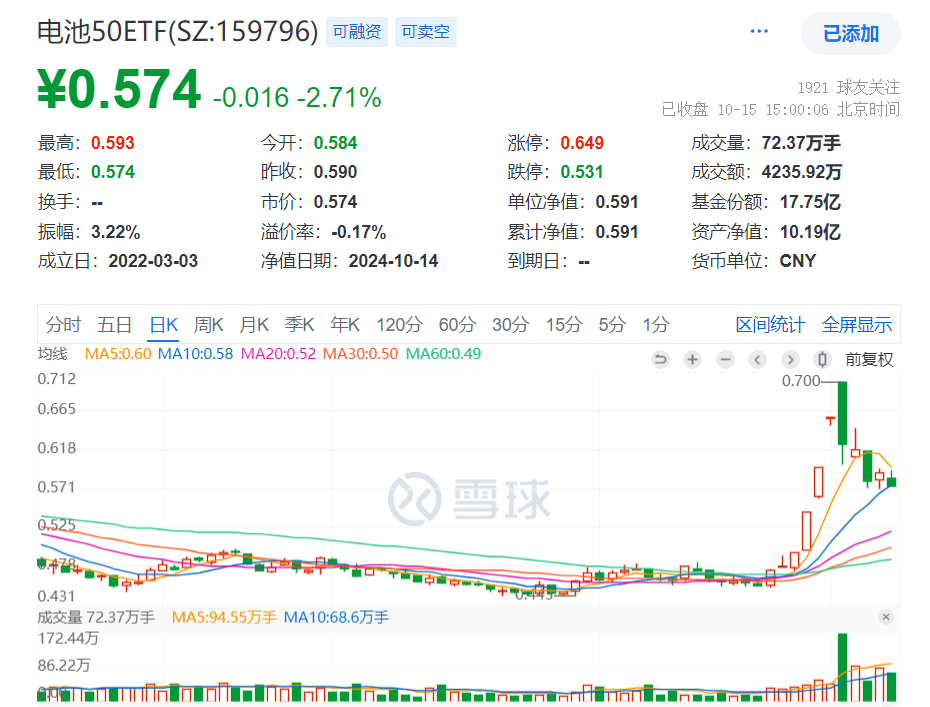Image resolution: width=930 pixels, height=707 pixels.
Task: Pan the chart right using the right chevron icon
Action: coord(790,359)
